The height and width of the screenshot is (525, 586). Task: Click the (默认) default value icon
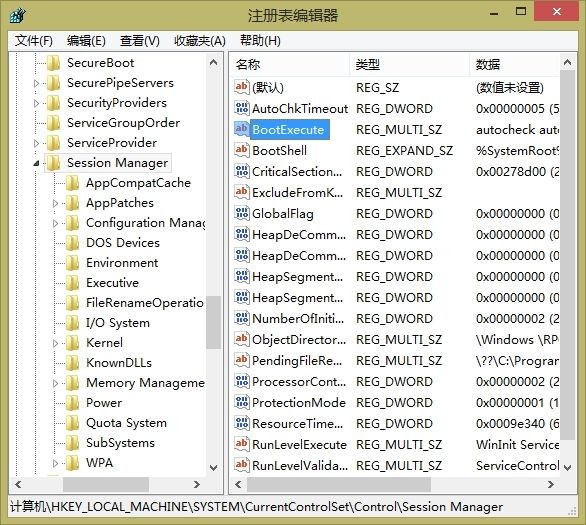coord(241,87)
